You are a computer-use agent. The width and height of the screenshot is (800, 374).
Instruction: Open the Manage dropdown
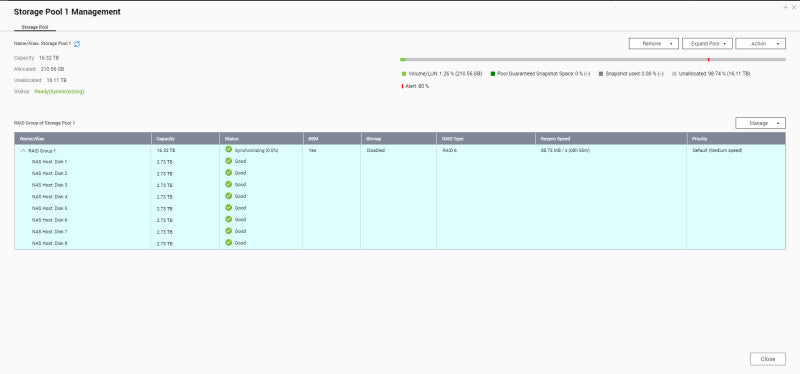760,123
